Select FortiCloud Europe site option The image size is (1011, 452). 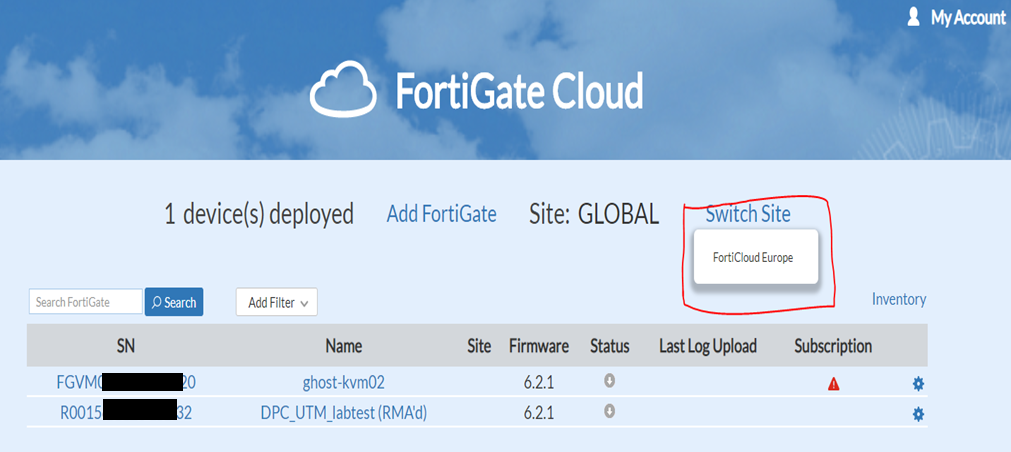click(753, 258)
